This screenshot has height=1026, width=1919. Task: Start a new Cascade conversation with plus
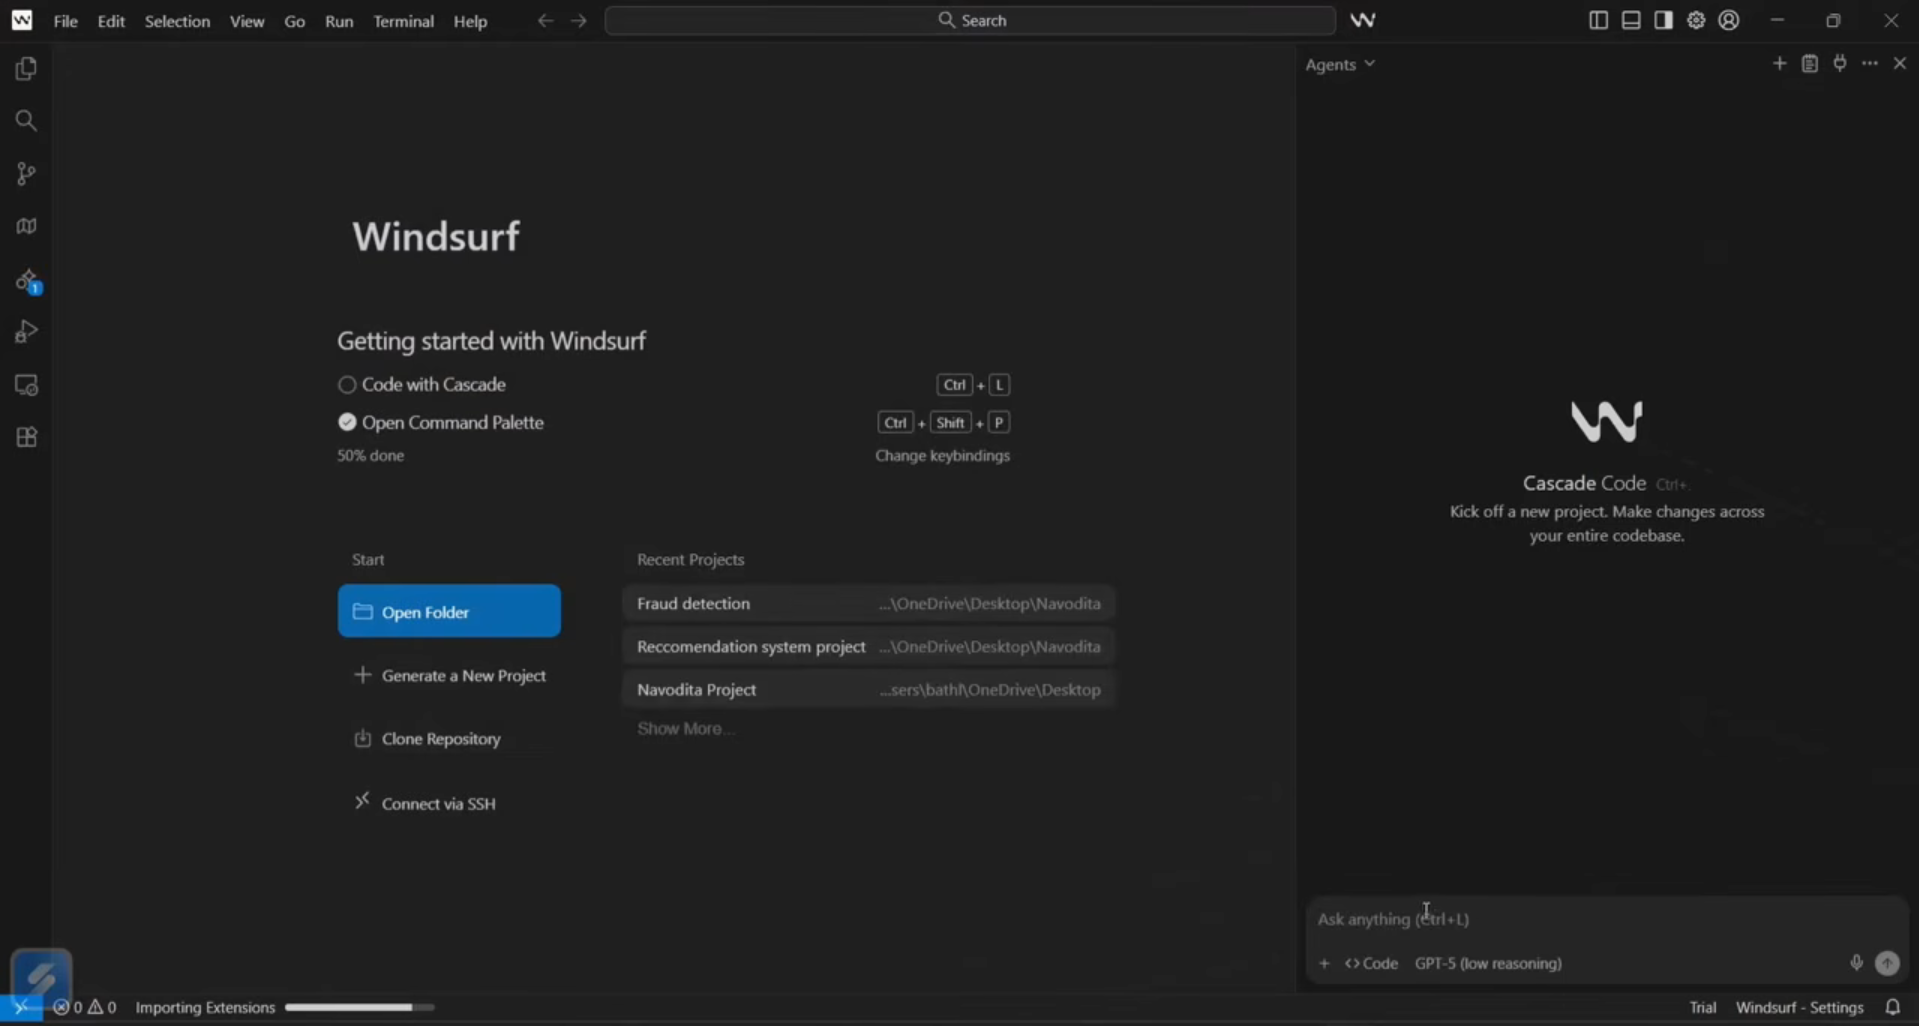tap(1779, 63)
